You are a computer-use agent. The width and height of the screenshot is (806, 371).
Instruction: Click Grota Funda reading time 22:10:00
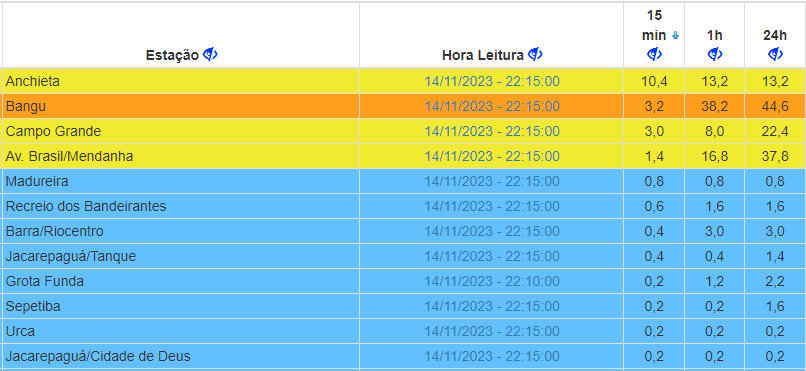492,282
